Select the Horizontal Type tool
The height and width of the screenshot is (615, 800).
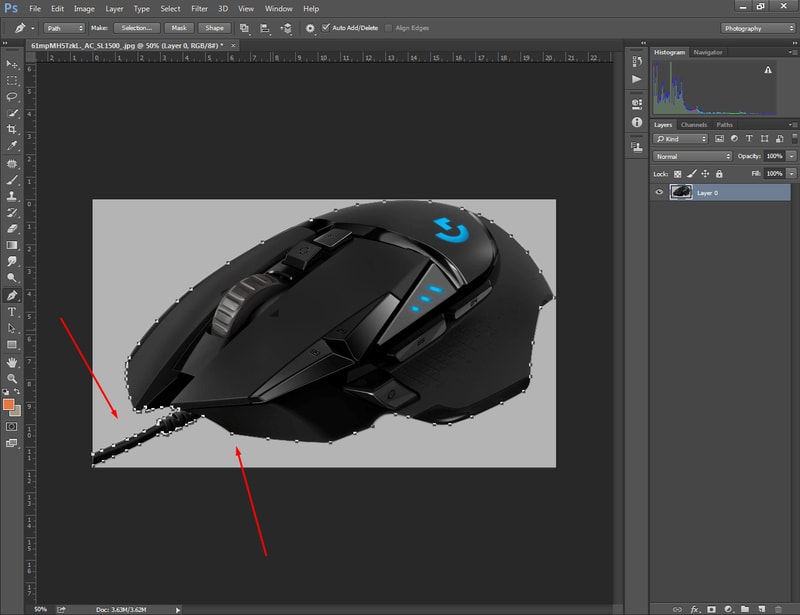tap(11, 312)
